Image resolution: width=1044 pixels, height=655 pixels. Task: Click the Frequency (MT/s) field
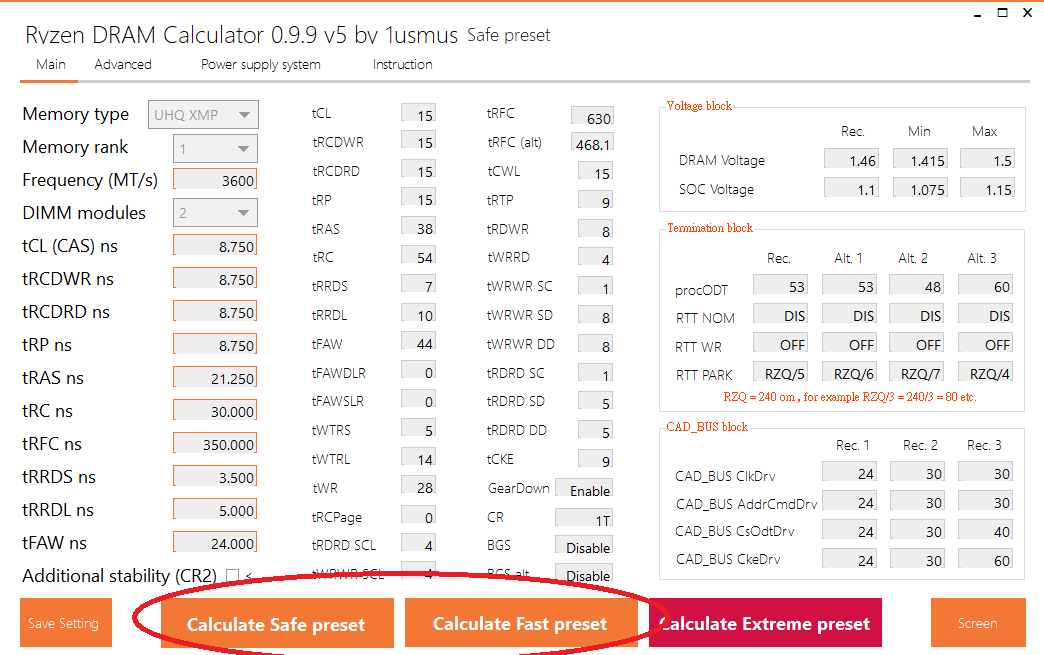coord(215,180)
